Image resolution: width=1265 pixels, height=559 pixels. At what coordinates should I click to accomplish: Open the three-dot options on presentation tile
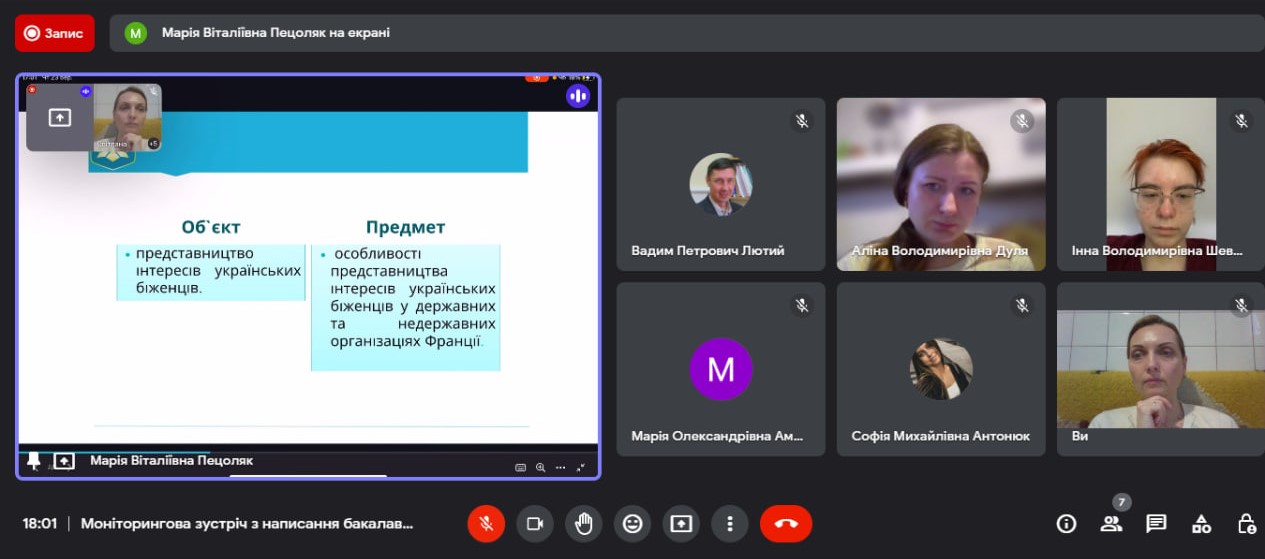(x=560, y=467)
